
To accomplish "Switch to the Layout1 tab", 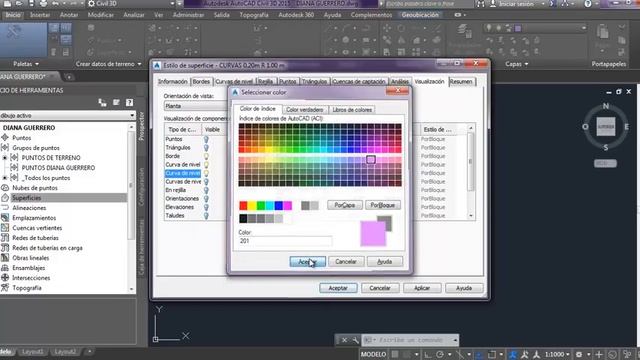I will coord(32,351).
